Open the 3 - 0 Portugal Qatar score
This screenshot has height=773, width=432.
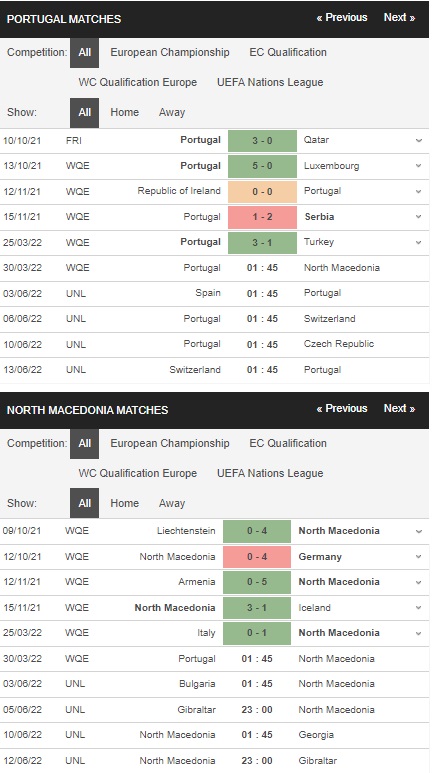tap(262, 141)
